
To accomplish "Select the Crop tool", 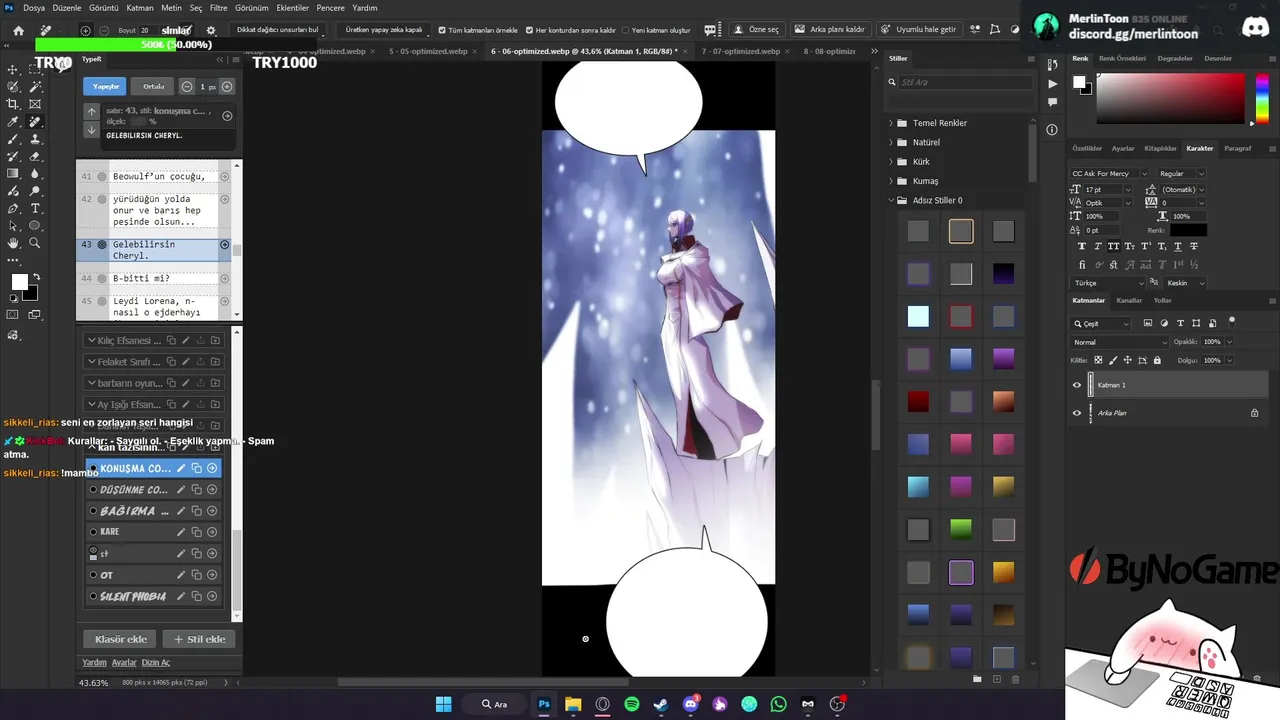I will click(x=13, y=104).
